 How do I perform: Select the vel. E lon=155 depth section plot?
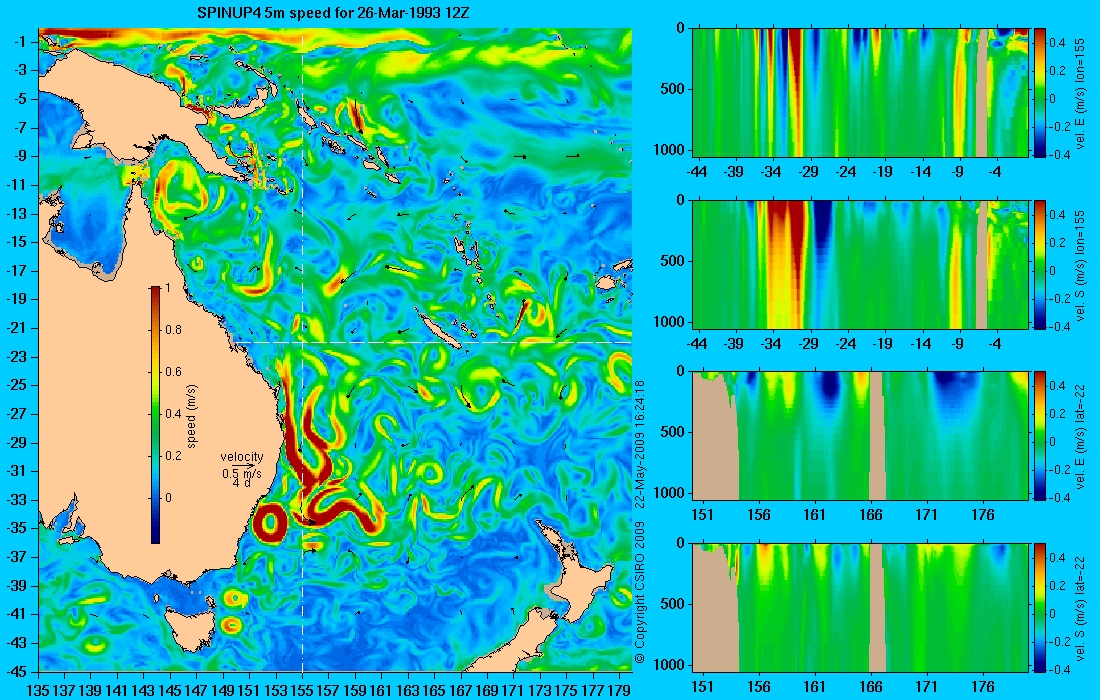(860, 93)
